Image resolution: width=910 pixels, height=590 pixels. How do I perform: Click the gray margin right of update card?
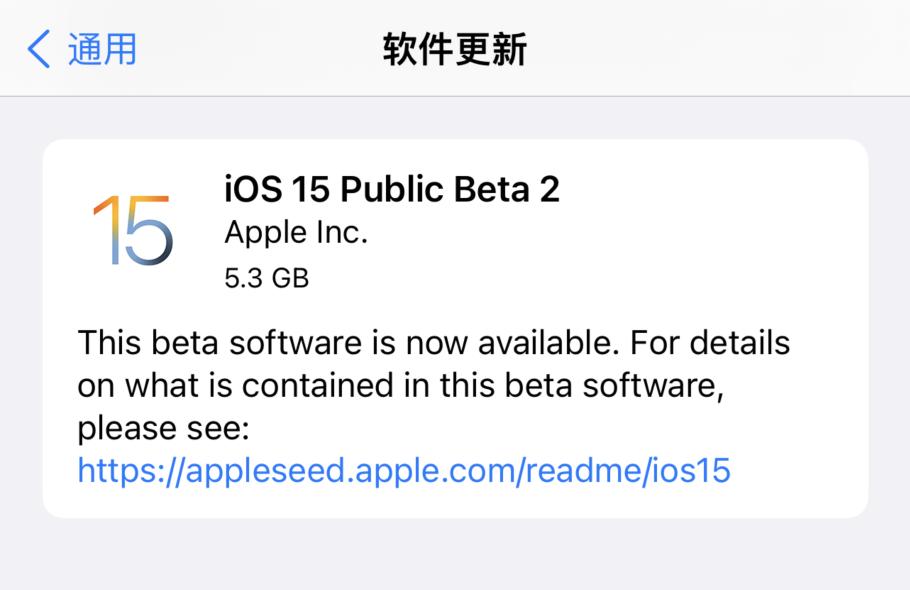tap(889, 330)
